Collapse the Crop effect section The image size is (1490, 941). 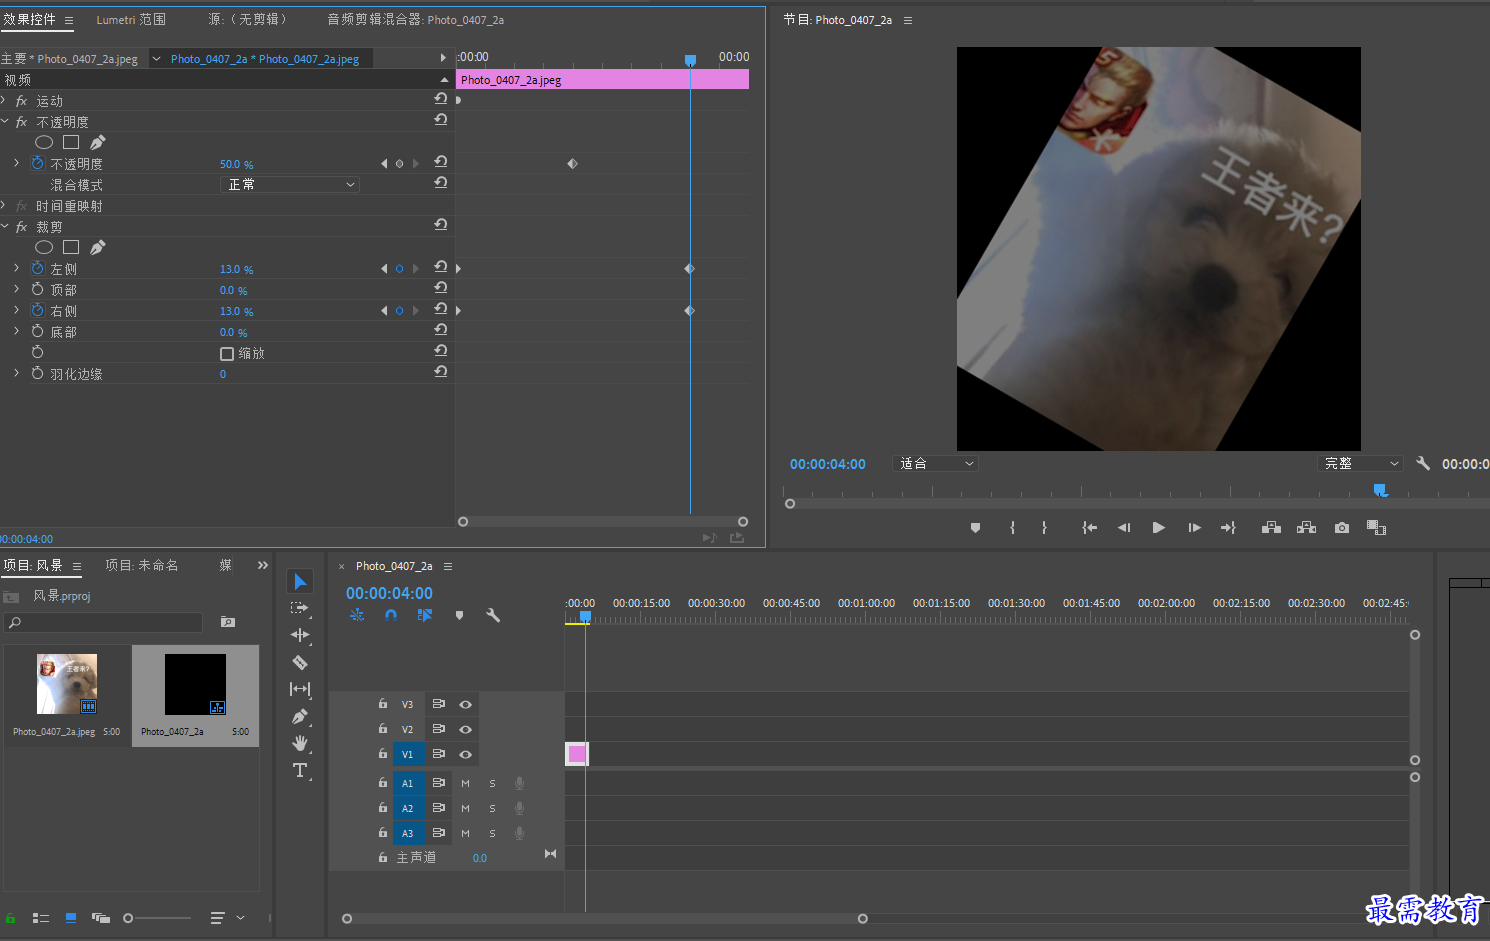click(5, 226)
